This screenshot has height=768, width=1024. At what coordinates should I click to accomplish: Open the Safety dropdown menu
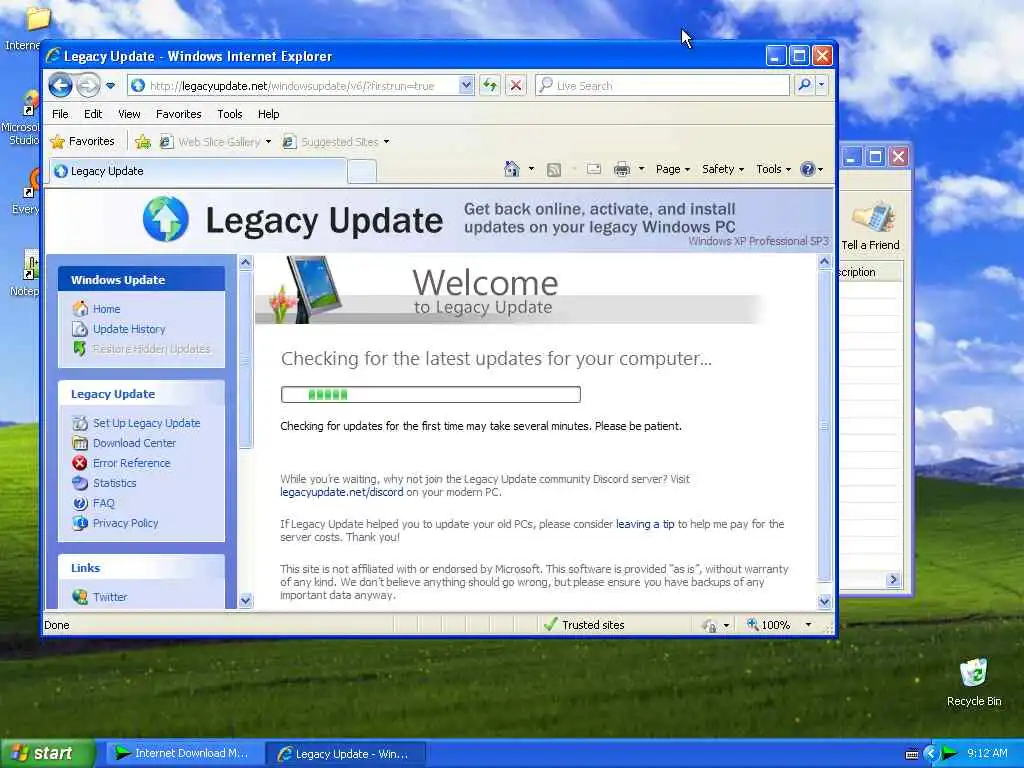pyautogui.click(x=723, y=169)
